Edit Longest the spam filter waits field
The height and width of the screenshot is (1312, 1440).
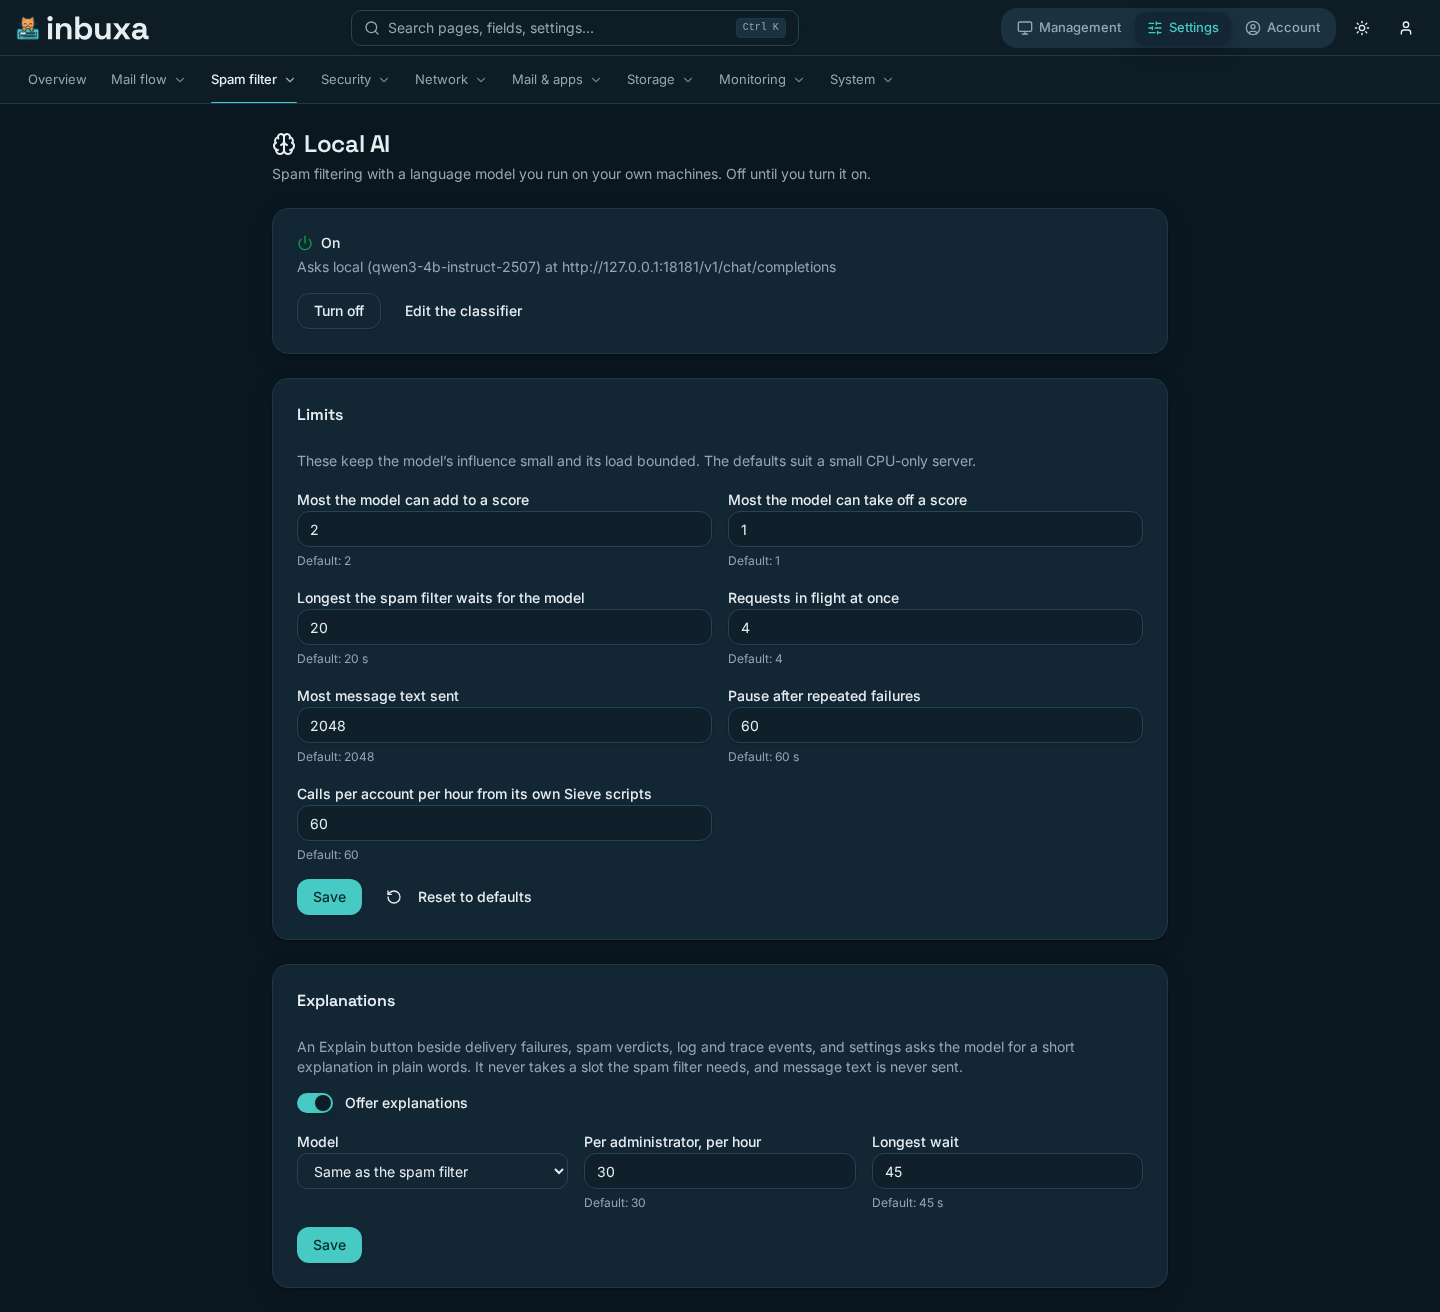coord(504,627)
